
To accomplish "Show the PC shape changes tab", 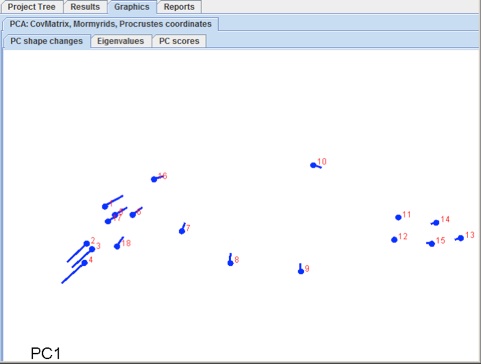I will tap(46, 41).
